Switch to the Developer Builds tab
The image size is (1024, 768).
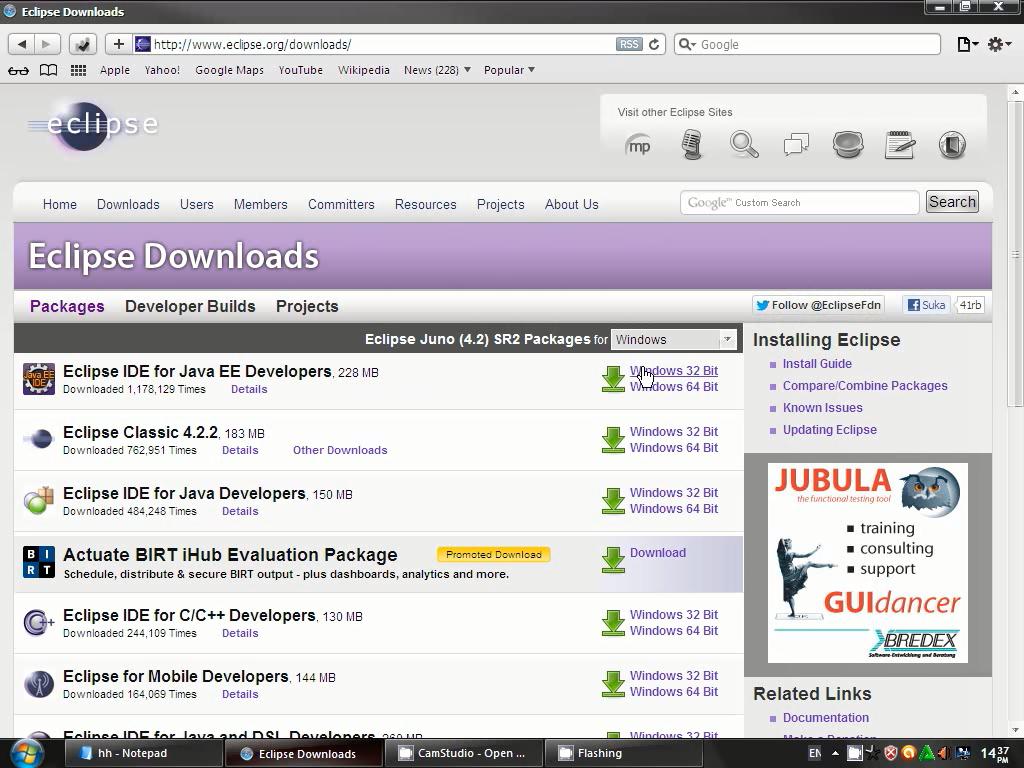[x=190, y=306]
